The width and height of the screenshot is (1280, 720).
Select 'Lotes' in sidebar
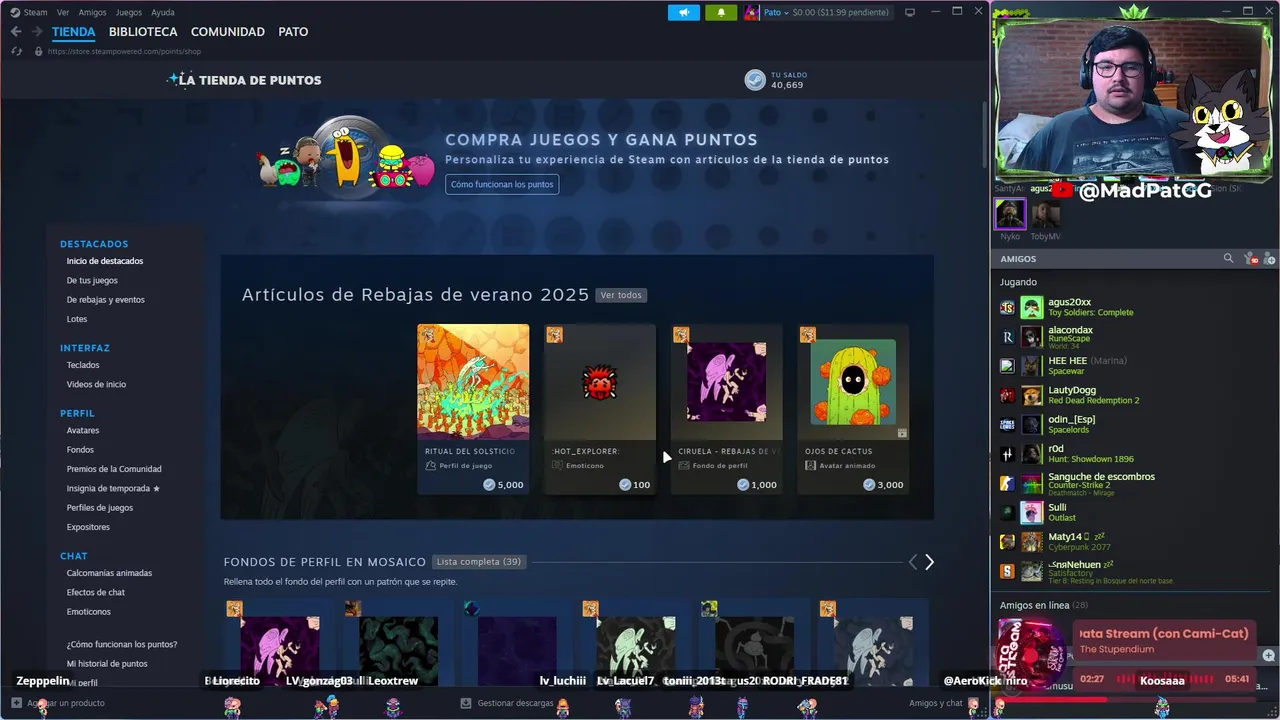pos(77,319)
